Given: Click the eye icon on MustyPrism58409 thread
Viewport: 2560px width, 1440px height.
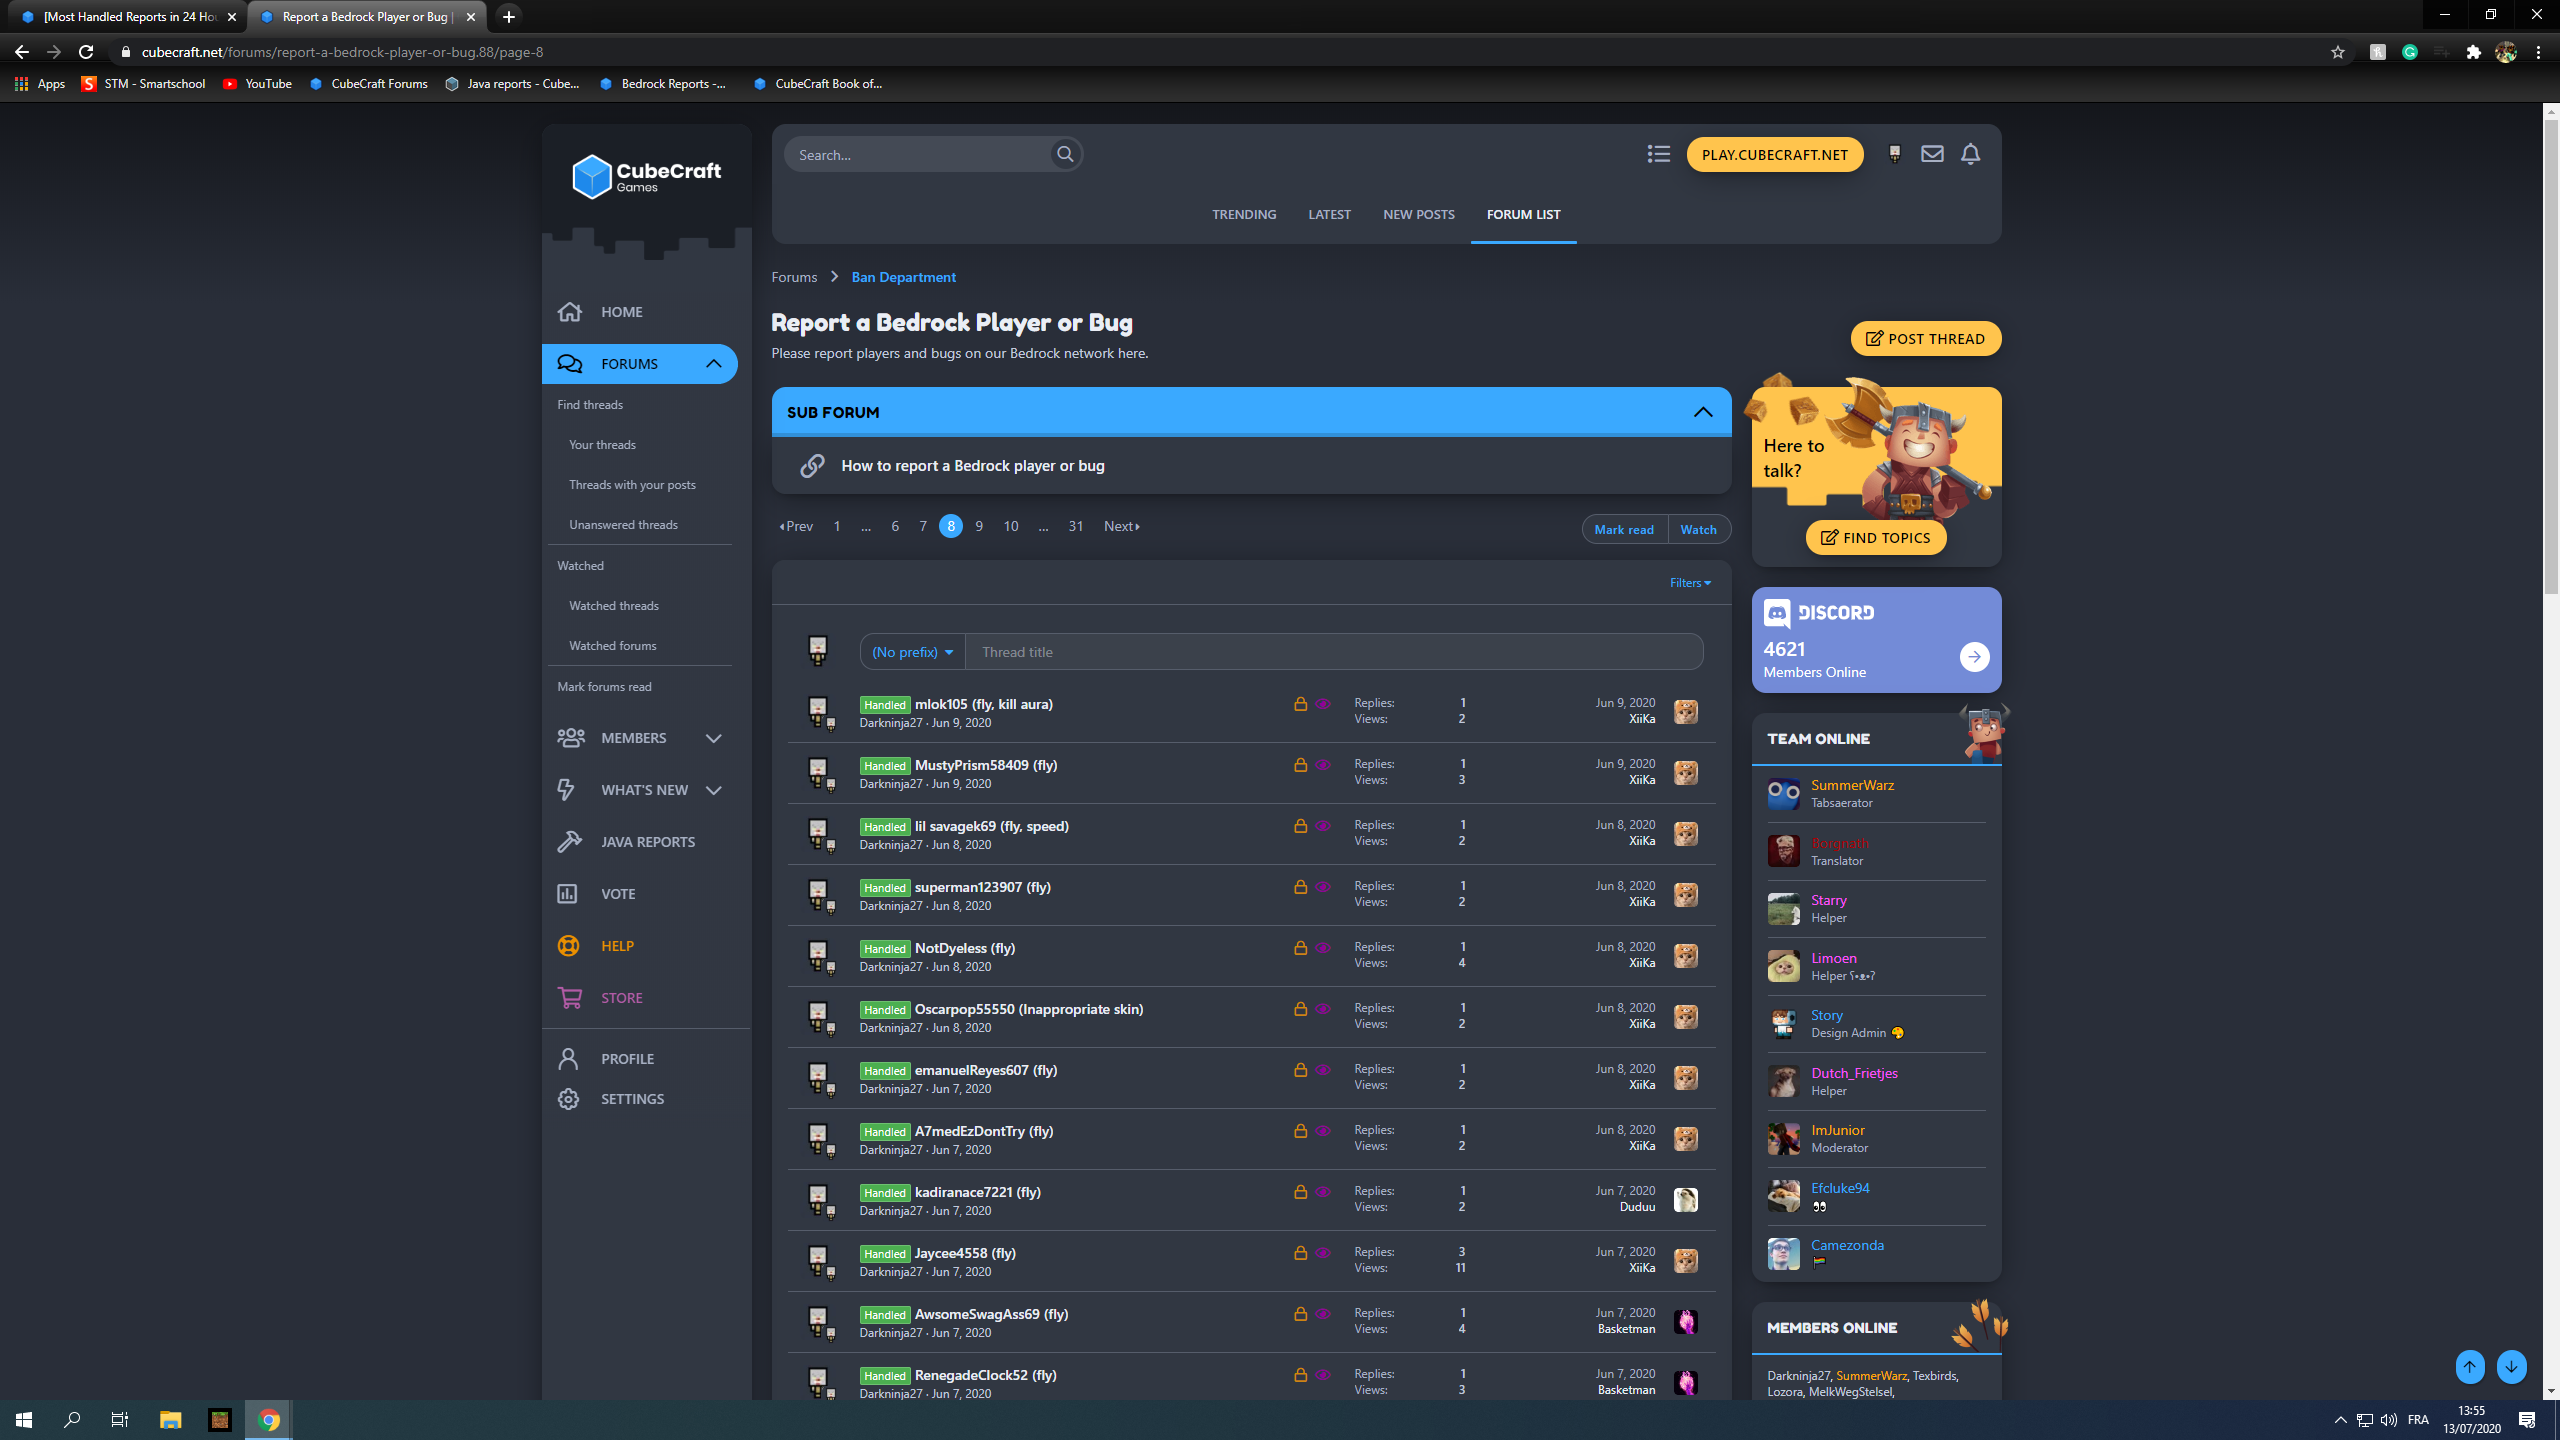Looking at the screenshot, I should tap(1323, 765).
